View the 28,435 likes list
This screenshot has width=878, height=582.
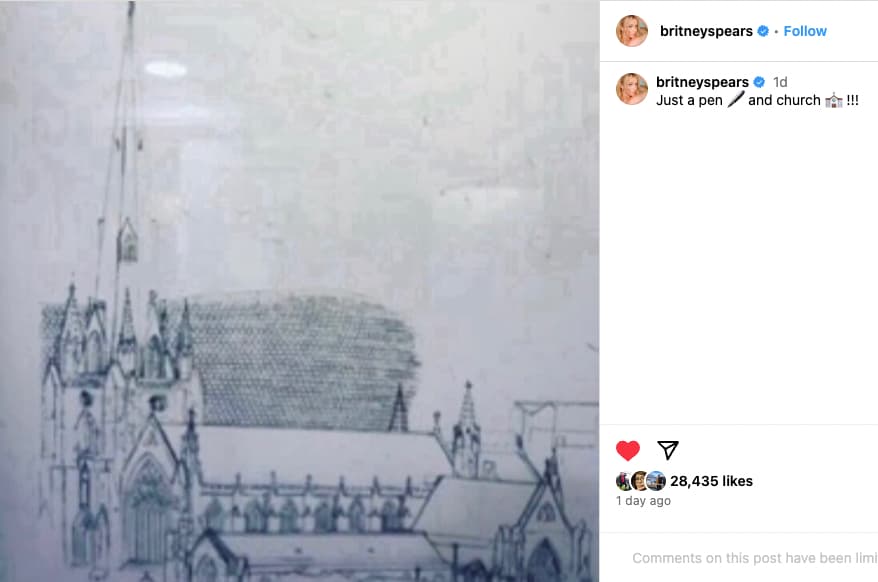click(x=711, y=481)
